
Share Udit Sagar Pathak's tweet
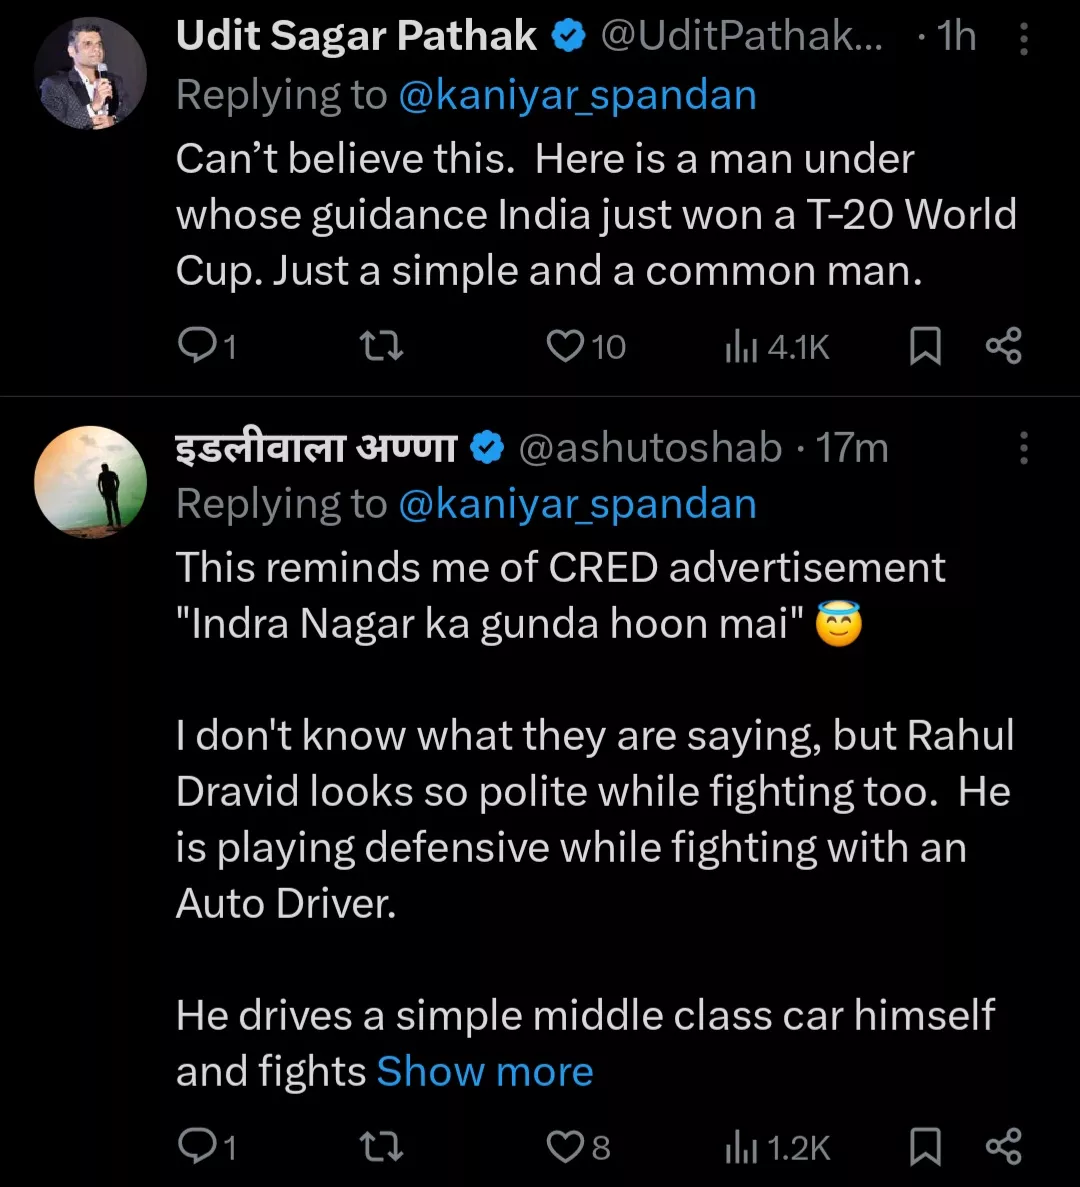click(1003, 346)
